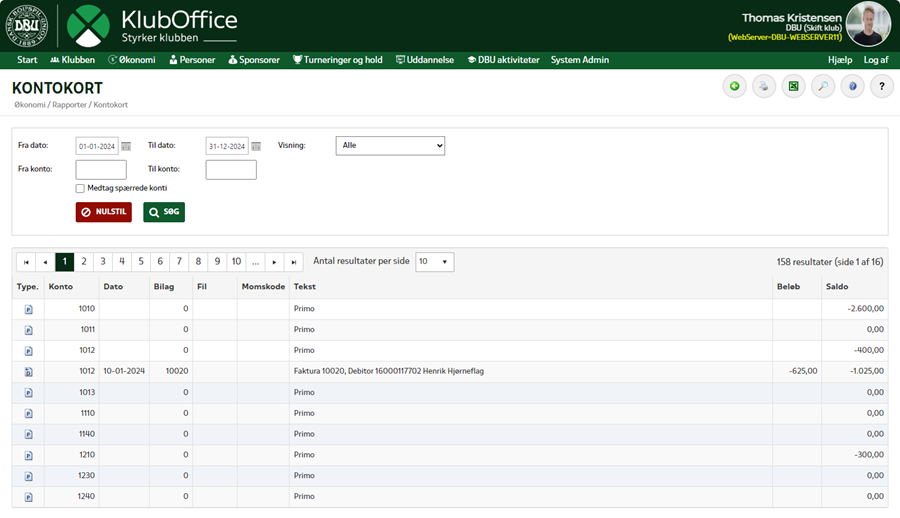Image resolution: width=900 pixels, height=518 pixels.
Task: Click the type icon for konto 1010
Action: tap(29, 310)
